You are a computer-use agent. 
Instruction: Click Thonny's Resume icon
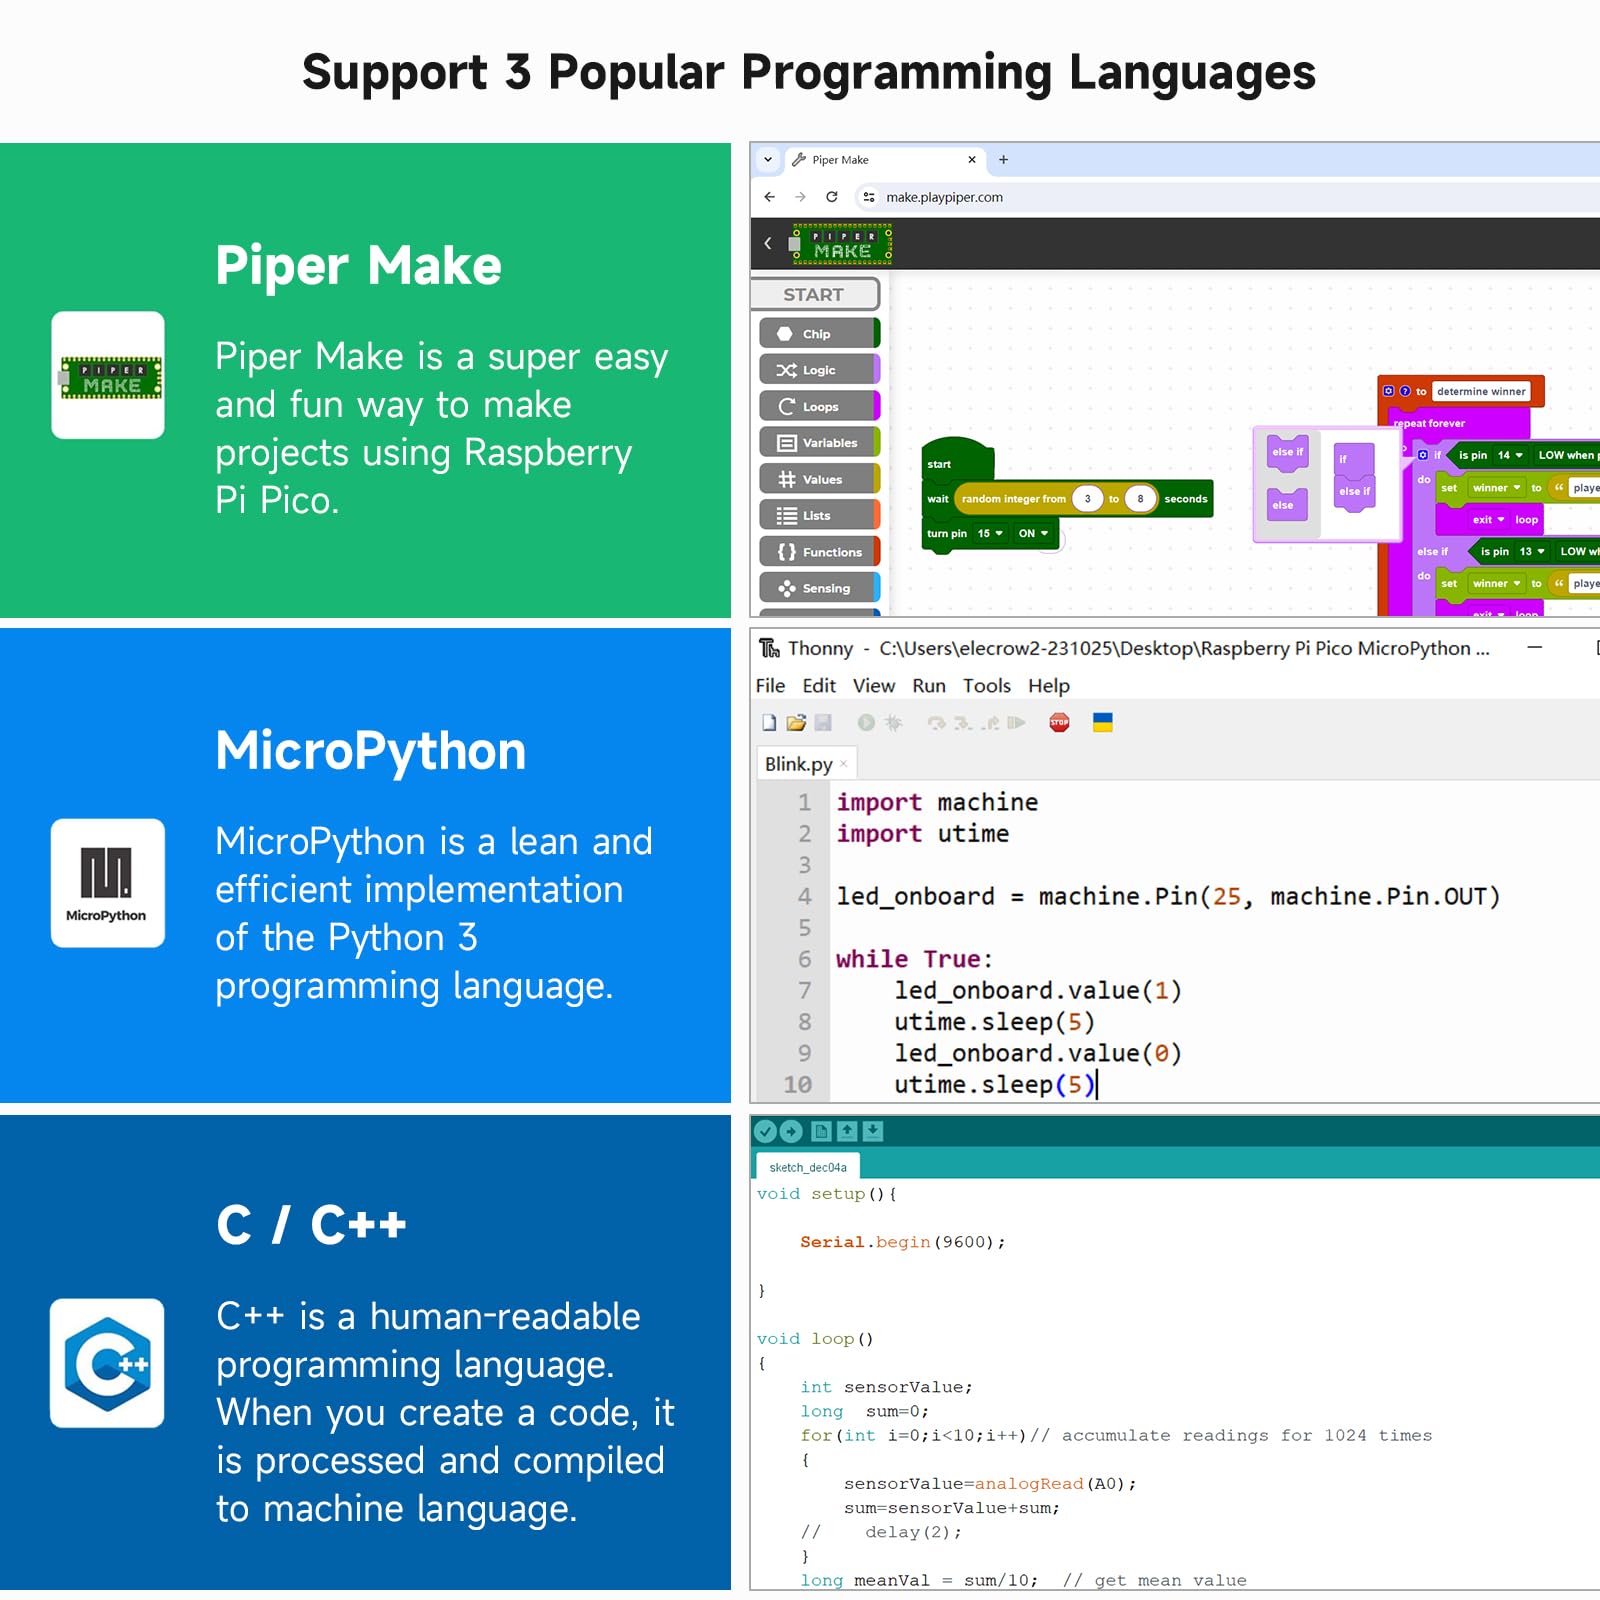[1016, 723]
